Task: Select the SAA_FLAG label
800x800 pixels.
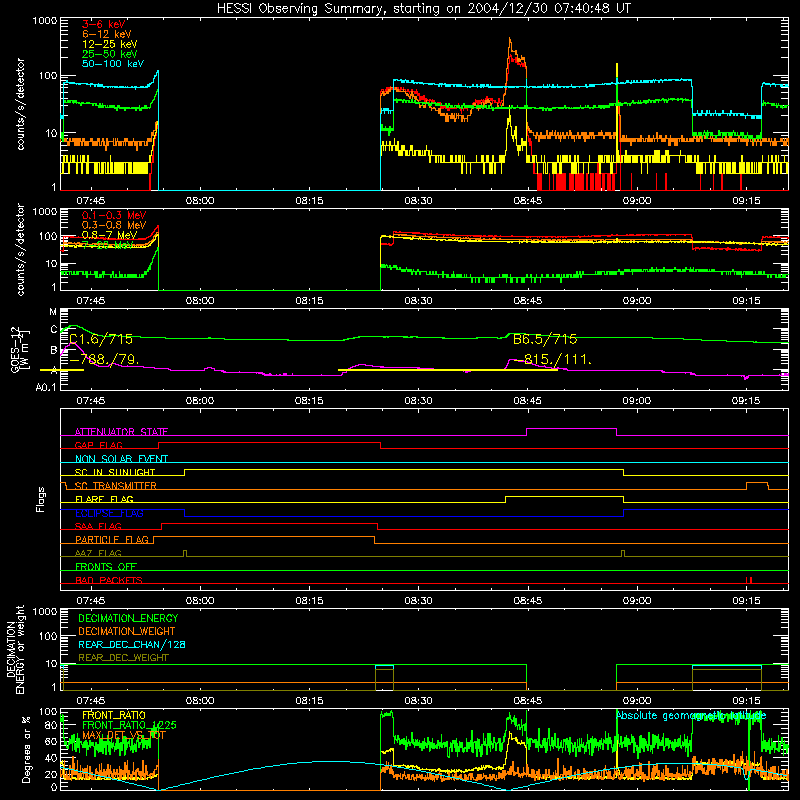Action: [98, 526]
